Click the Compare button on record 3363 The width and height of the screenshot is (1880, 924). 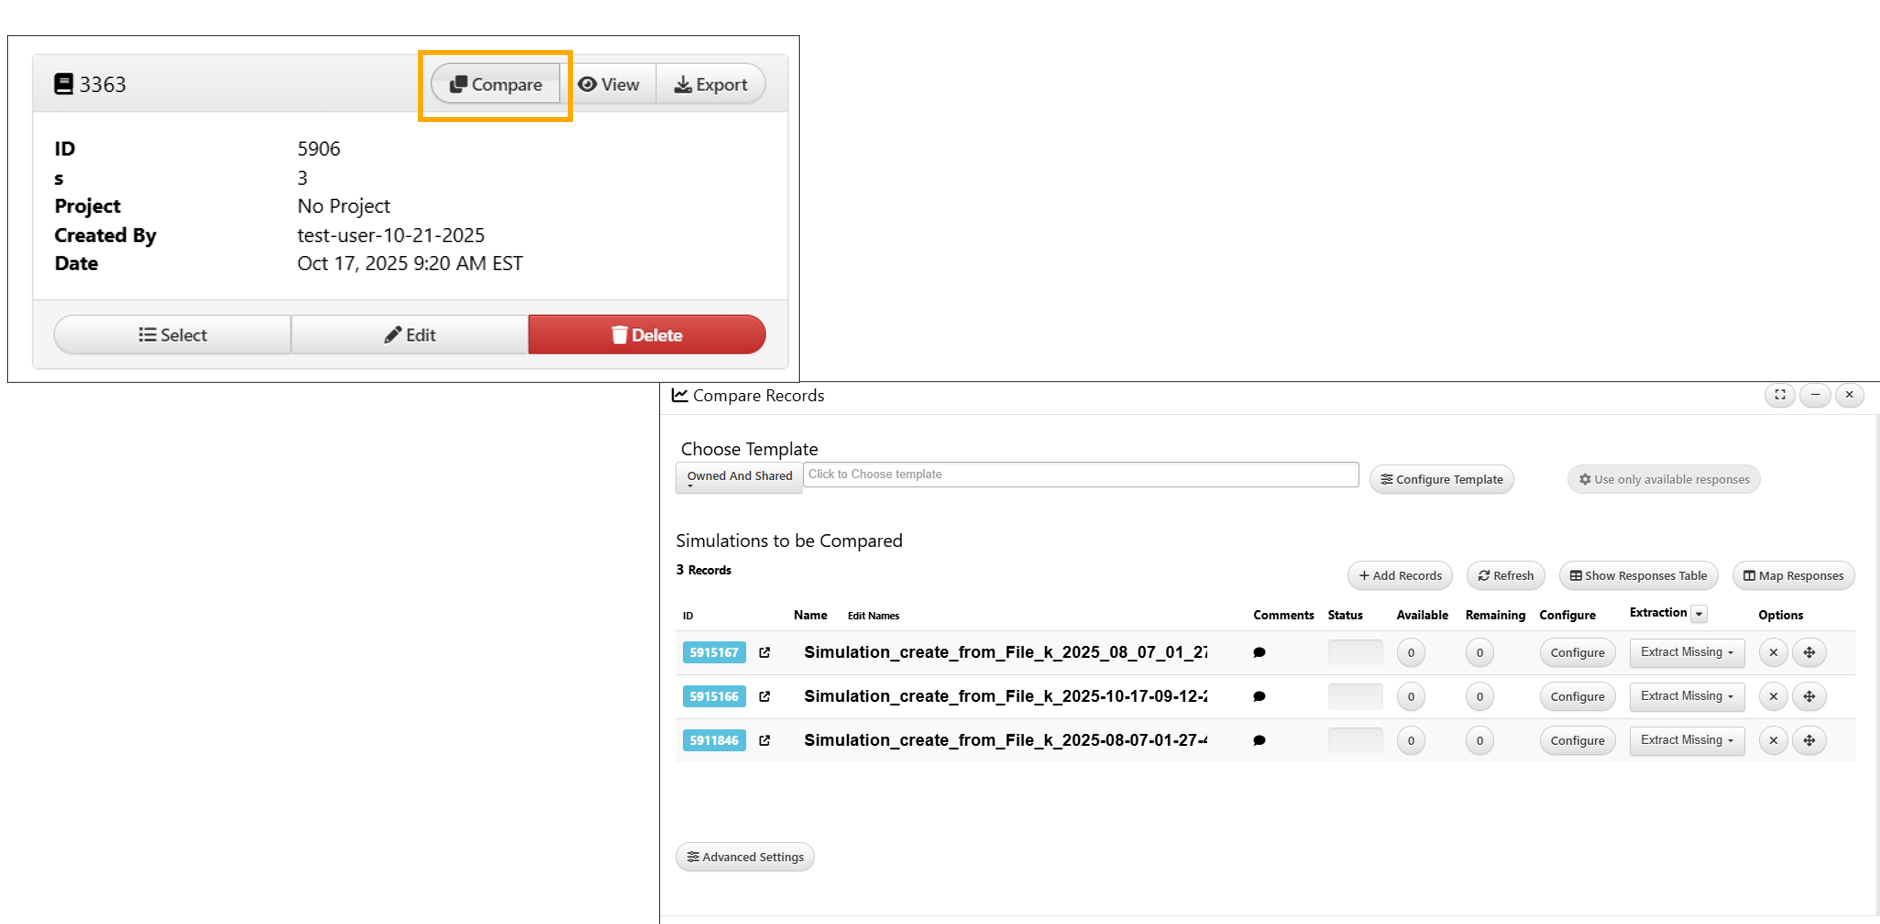click(496, 85)
